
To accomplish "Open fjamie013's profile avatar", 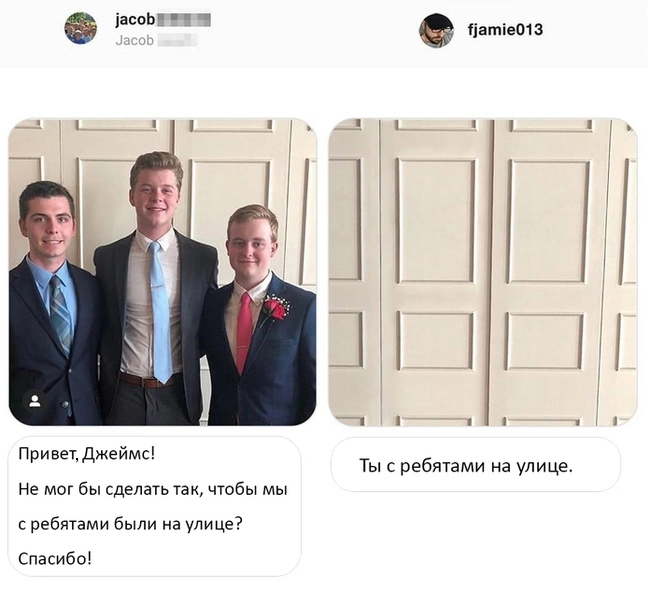I will point(436,31).
